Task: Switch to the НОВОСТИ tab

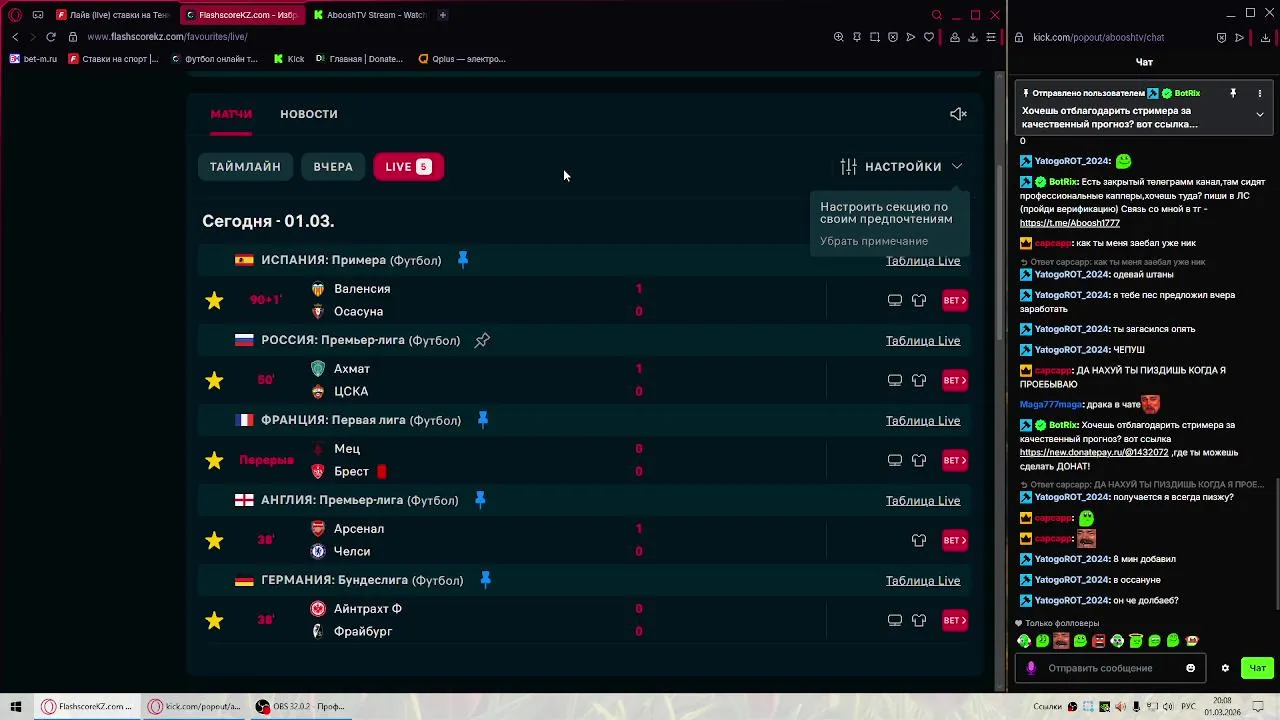Action: 309,114
